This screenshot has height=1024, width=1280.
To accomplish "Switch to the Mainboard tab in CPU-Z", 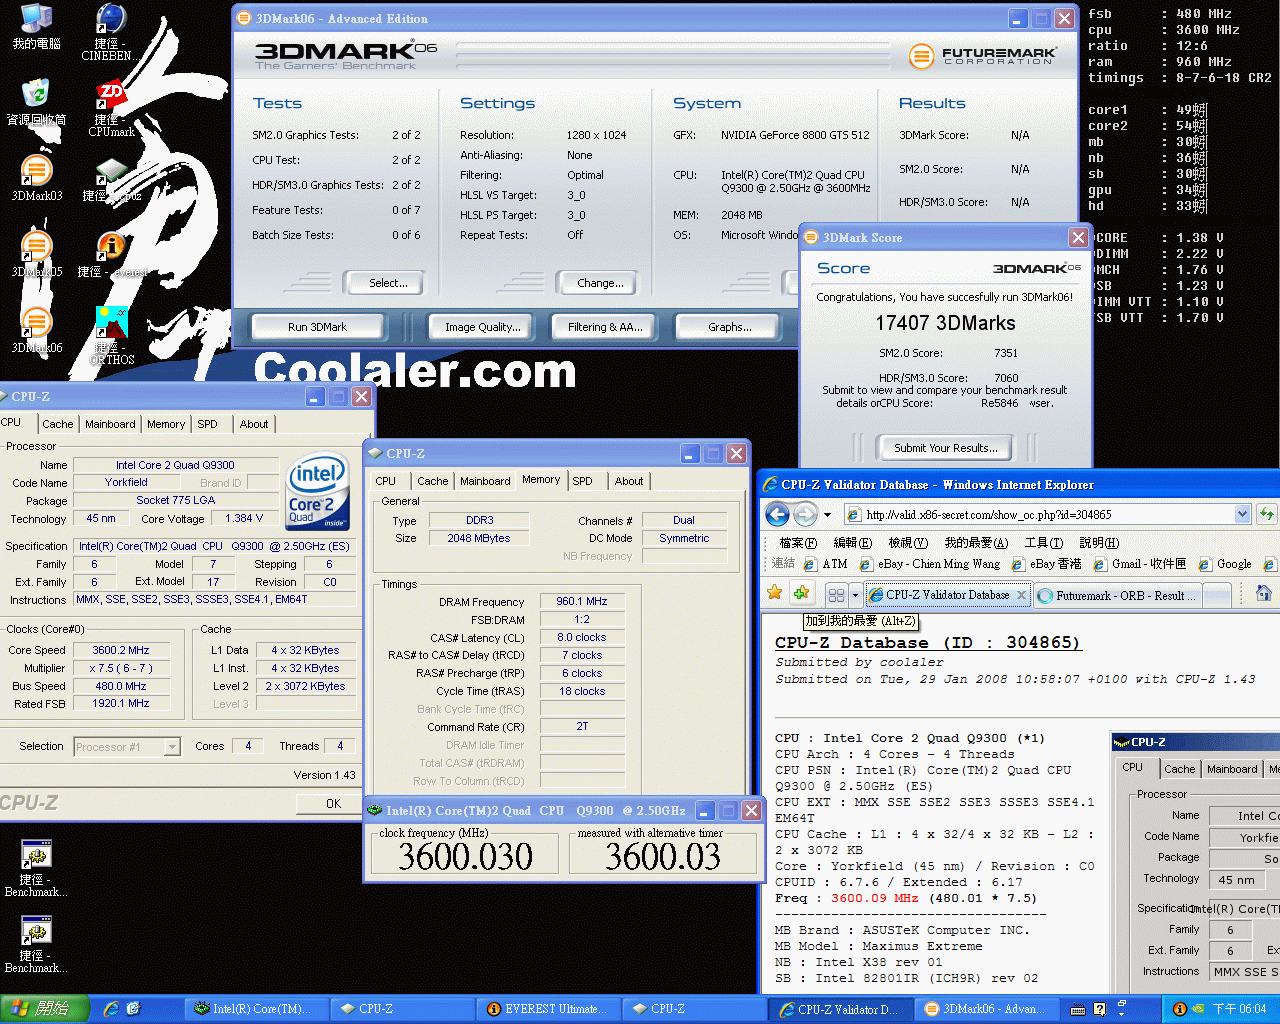I will pyautogui.click(x=110, y=424).
